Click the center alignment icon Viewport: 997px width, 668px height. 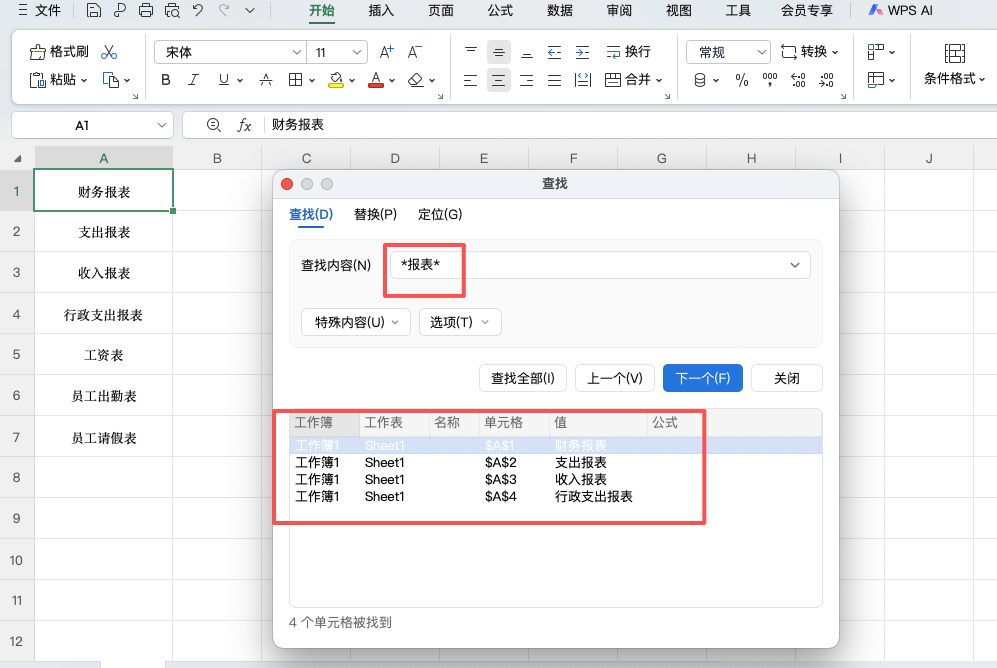pos(498,80)
